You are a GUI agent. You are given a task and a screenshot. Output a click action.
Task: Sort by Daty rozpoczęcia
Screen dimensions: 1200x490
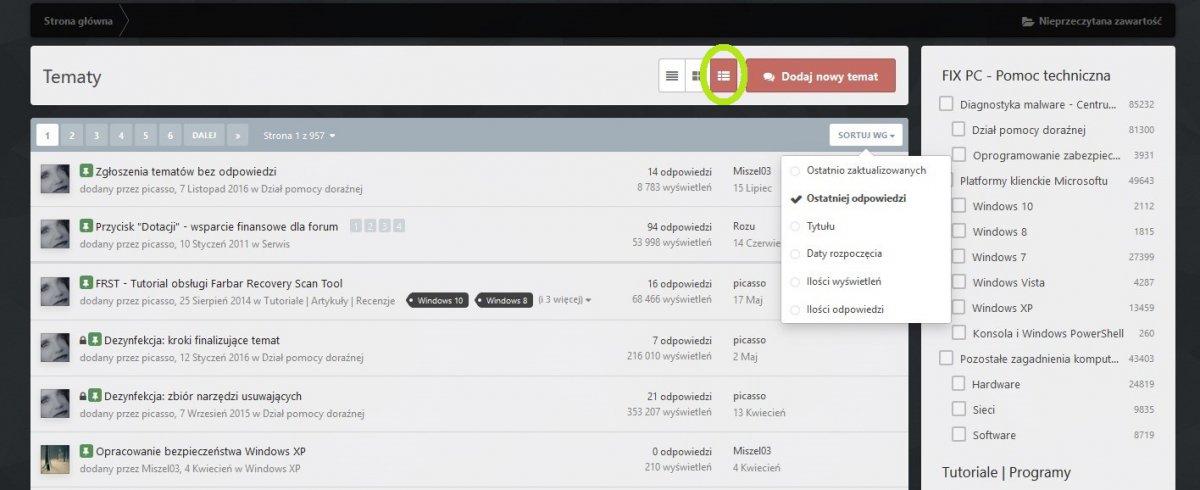point(865,254)
